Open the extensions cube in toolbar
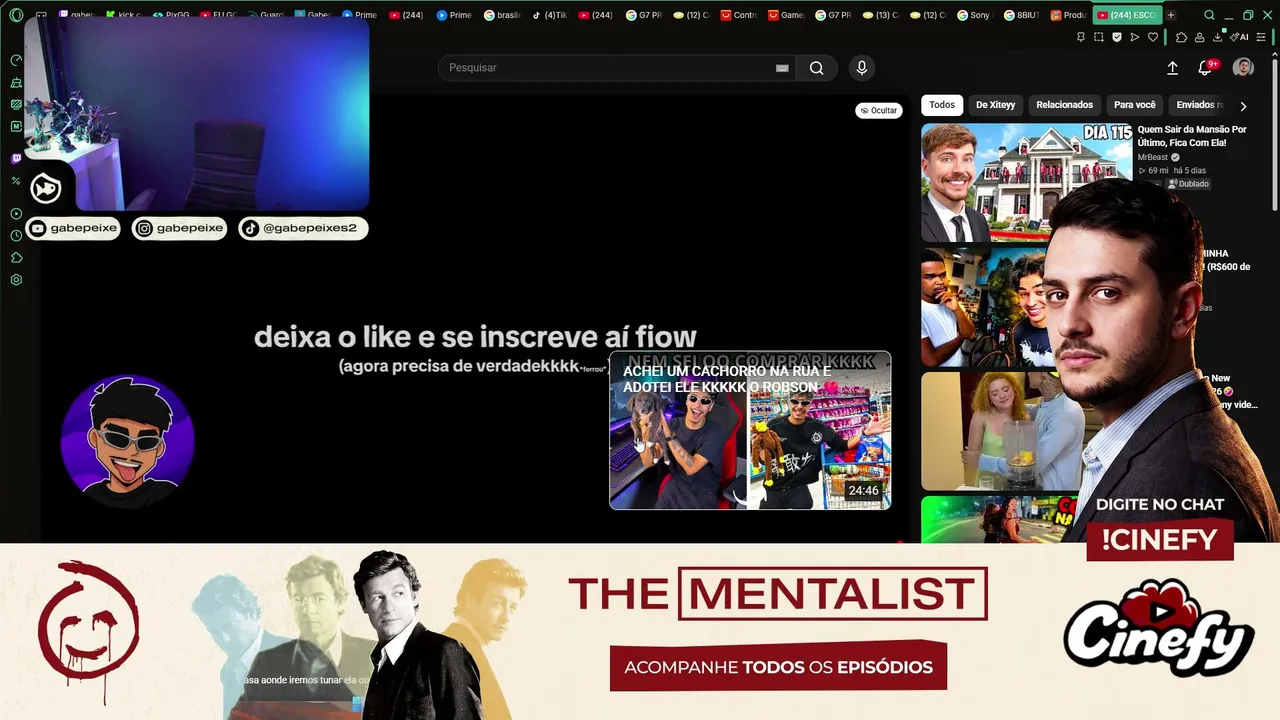Viewport: 1280px width, 720px height. [x=1181, y=37]
